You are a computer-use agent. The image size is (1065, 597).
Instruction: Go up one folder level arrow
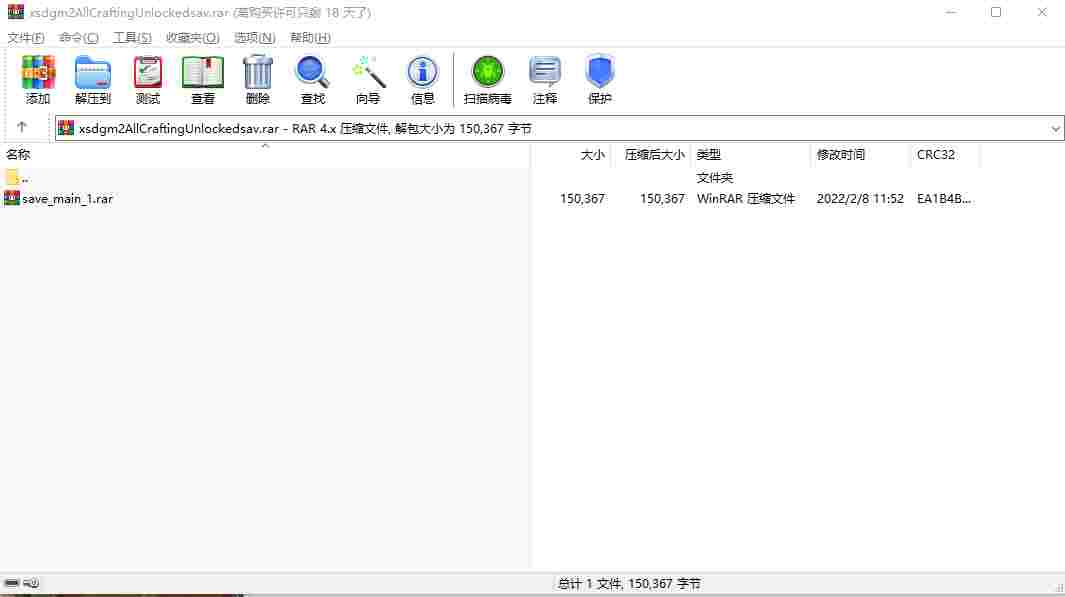[22, 127]
